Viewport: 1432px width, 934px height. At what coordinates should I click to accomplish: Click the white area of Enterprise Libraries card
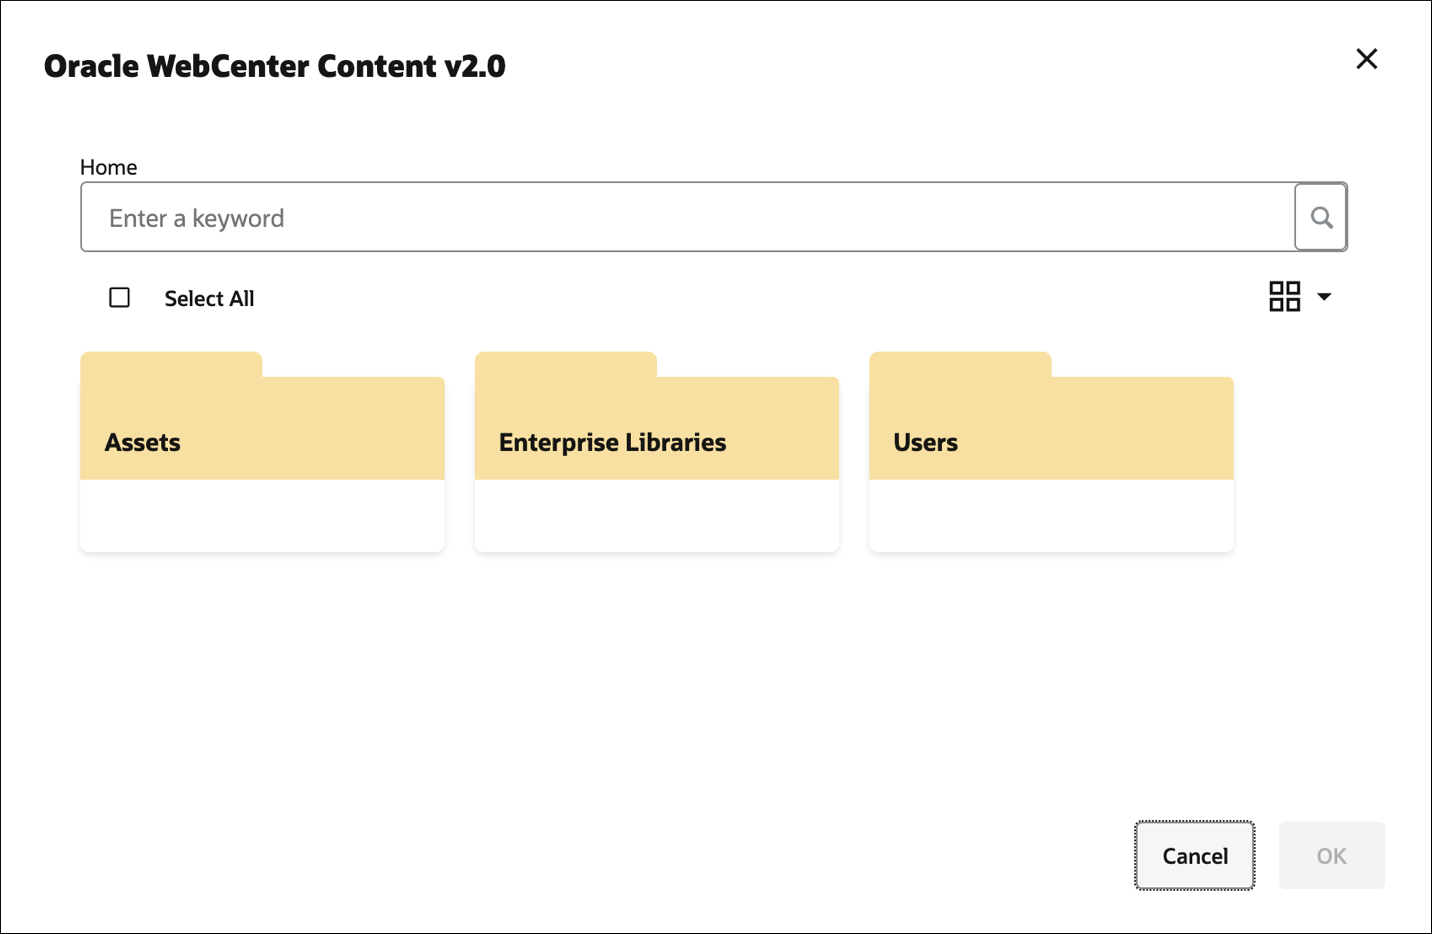(x=656, y=515)
